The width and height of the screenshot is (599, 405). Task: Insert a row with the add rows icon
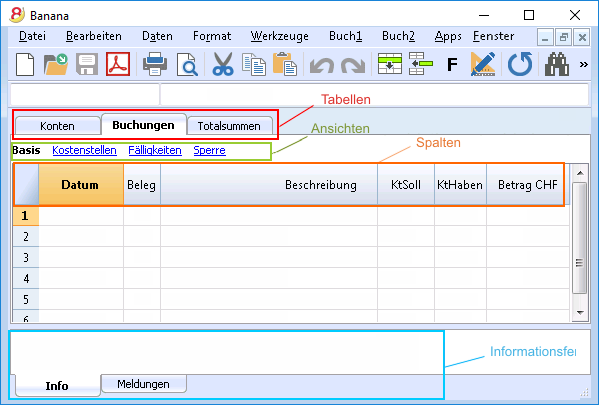pyautogui.click(x=390, y=64)
